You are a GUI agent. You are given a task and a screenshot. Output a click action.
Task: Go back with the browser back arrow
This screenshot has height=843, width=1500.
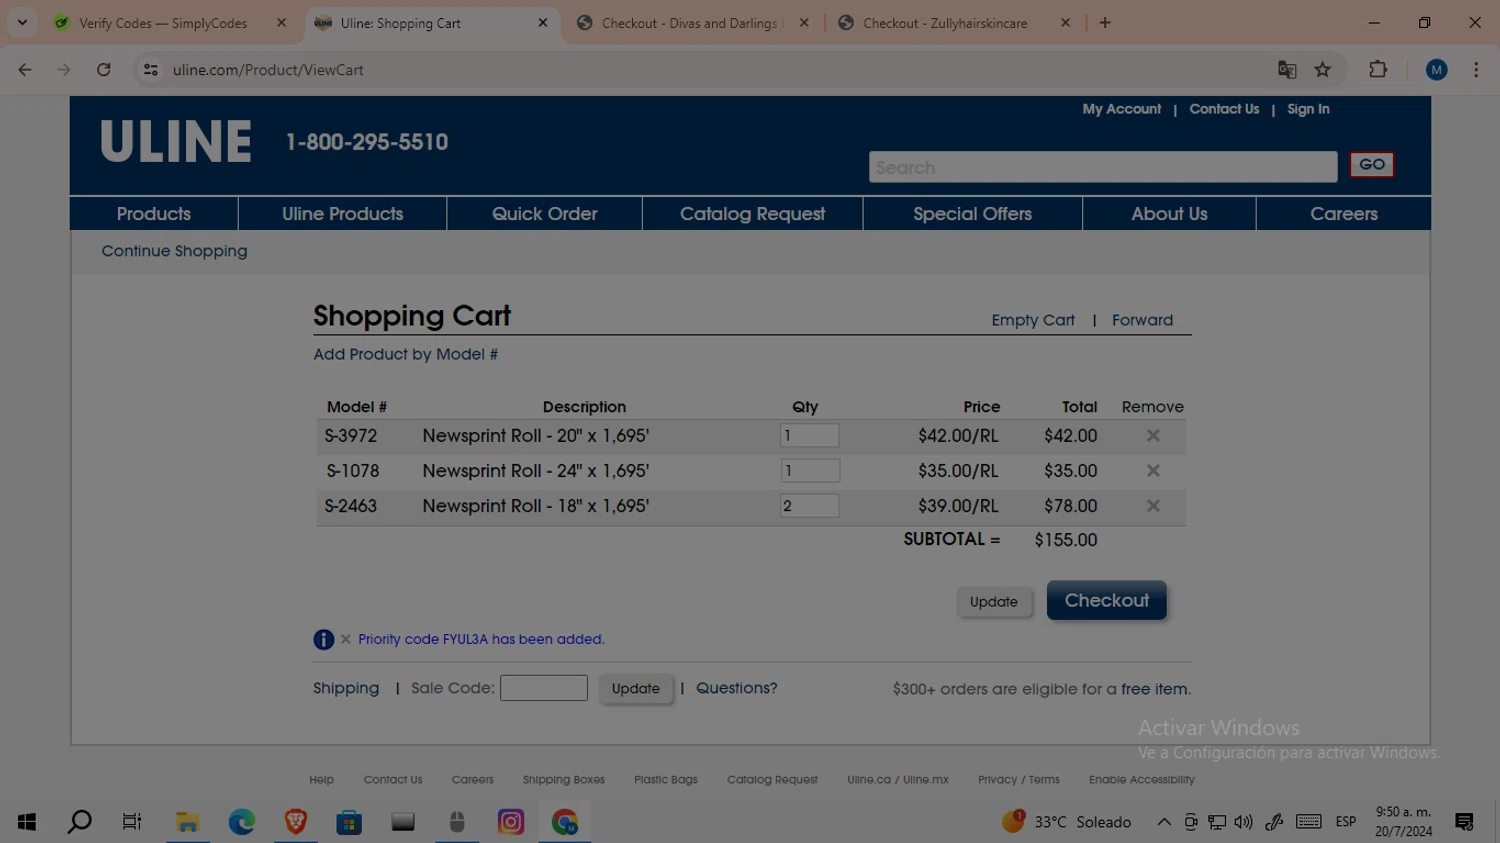pyautogui.click(x=25, y=70)
